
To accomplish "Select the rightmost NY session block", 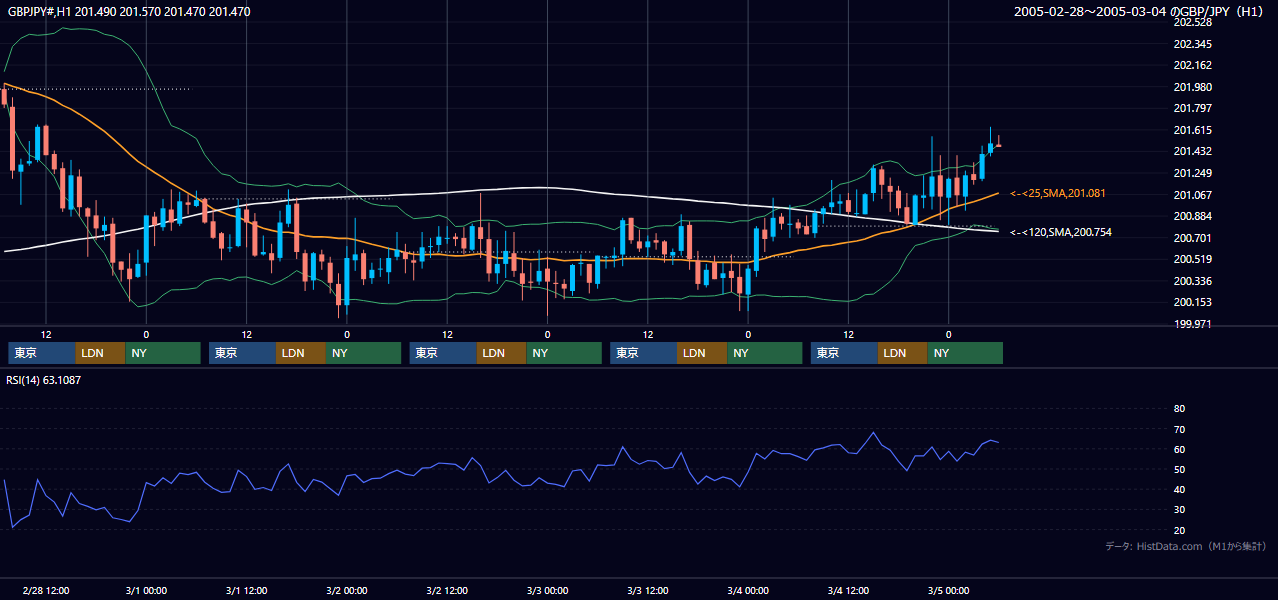I will pos(965,353).
